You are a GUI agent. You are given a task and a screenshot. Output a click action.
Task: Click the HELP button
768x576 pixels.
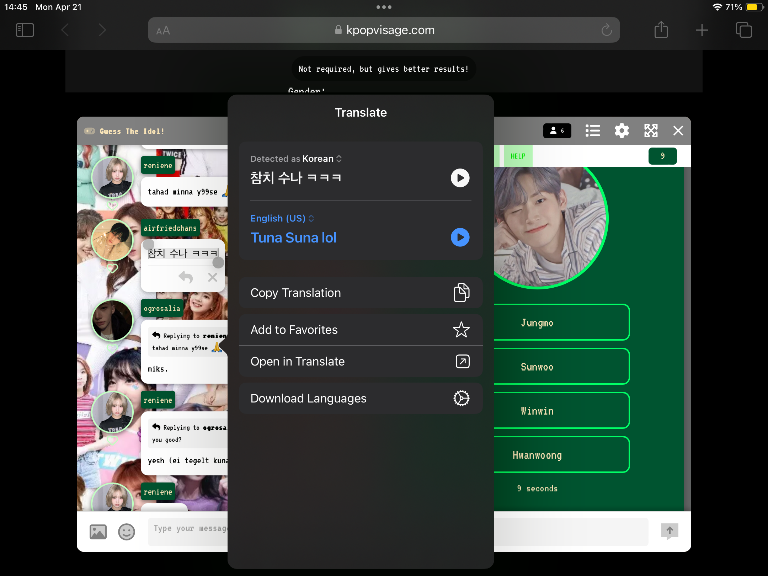click(x=517, y=156)
